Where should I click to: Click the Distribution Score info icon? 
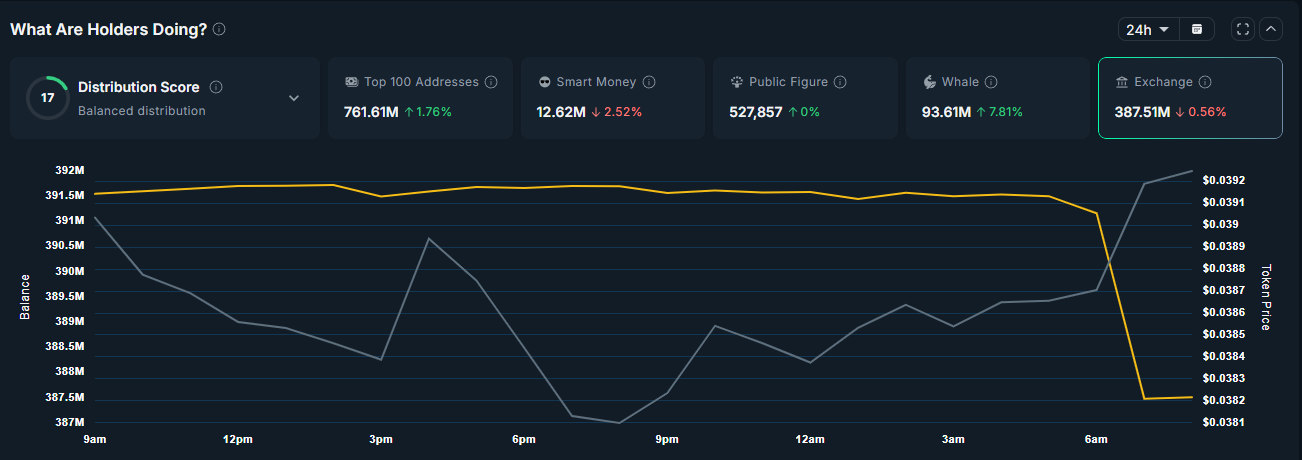[x=216, y=87]
